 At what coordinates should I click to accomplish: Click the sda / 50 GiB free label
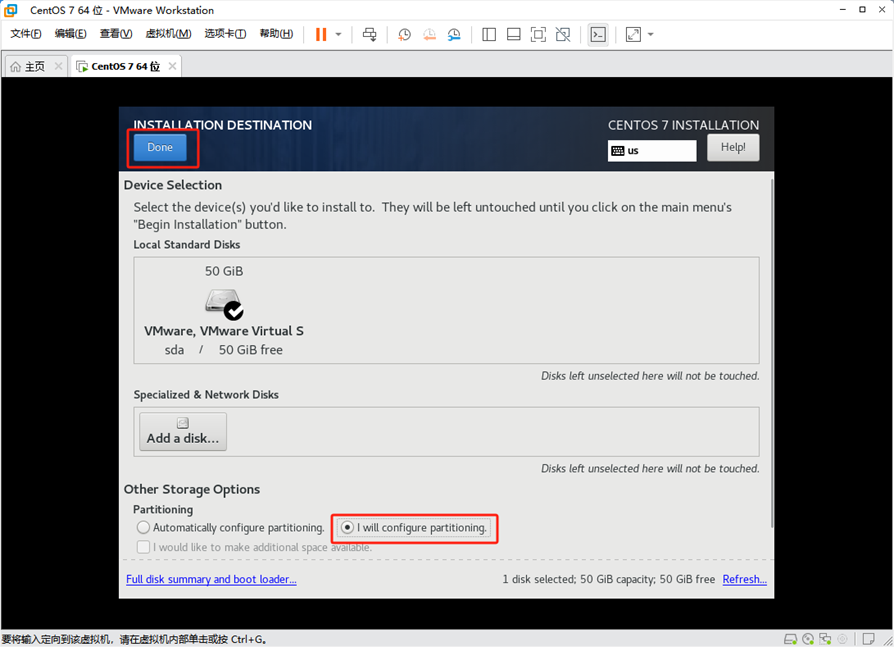[x=224, y=350]
